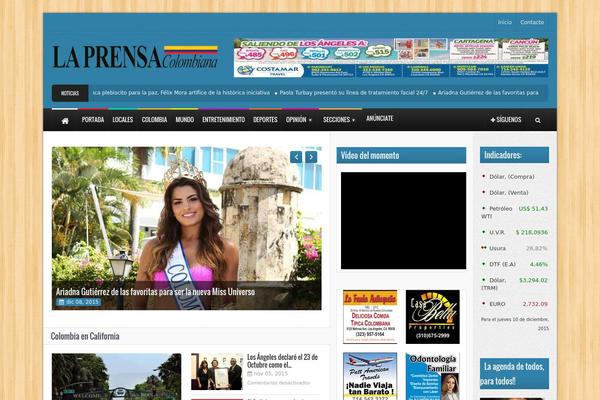Open ticker headline about Paola Turbay
The width and height of the screenshot is (600, 400).
point(354,93)
